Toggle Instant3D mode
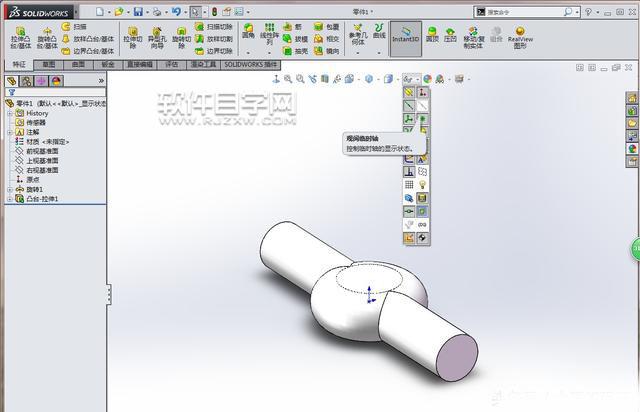The height and width of the screenshot is (412, 640). (x=406, y=38)
